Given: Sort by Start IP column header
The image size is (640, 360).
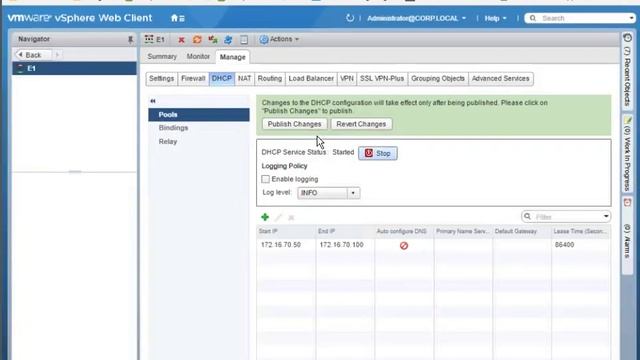Looking at the screenshot, I should click(x=286, y=231).
